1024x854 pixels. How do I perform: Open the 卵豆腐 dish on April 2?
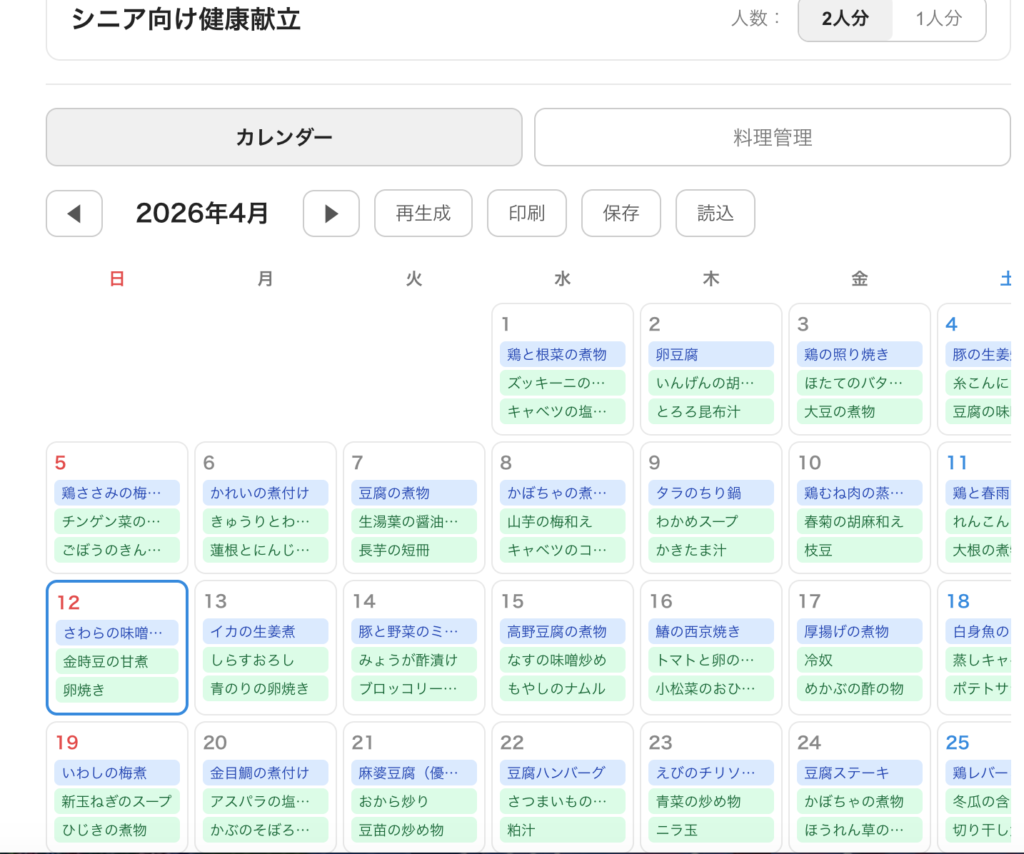711,354
